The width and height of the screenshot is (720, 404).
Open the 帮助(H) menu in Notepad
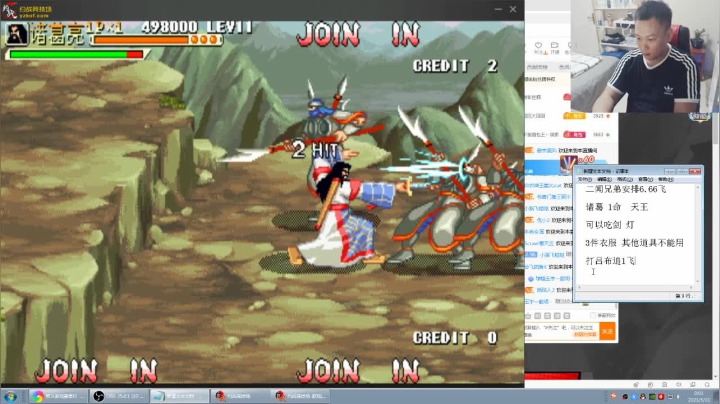[666, 179]
